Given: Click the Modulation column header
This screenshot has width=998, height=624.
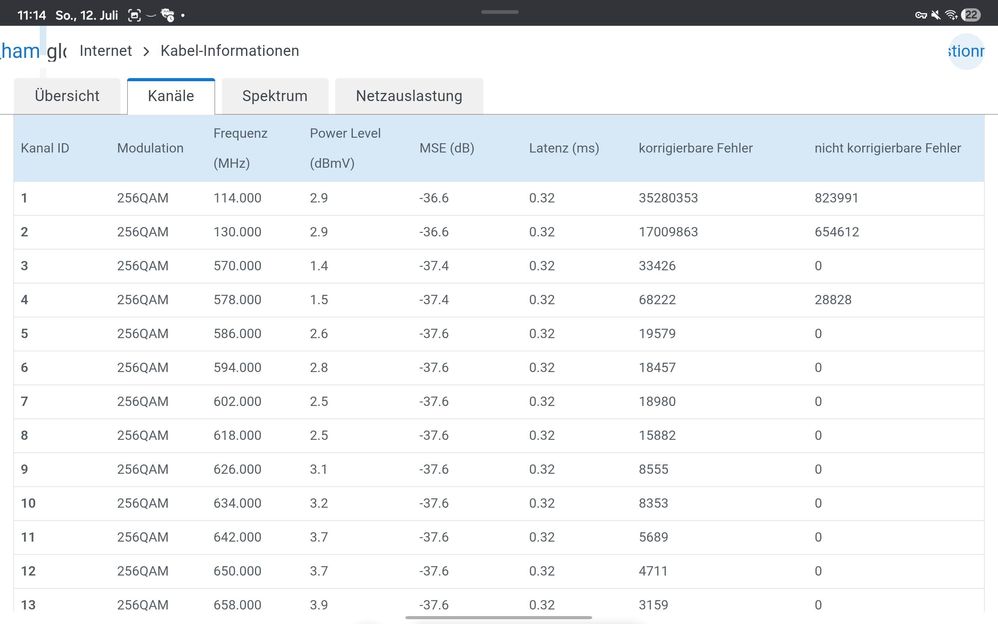Looking at the screenshot, I should coord(150,148).
